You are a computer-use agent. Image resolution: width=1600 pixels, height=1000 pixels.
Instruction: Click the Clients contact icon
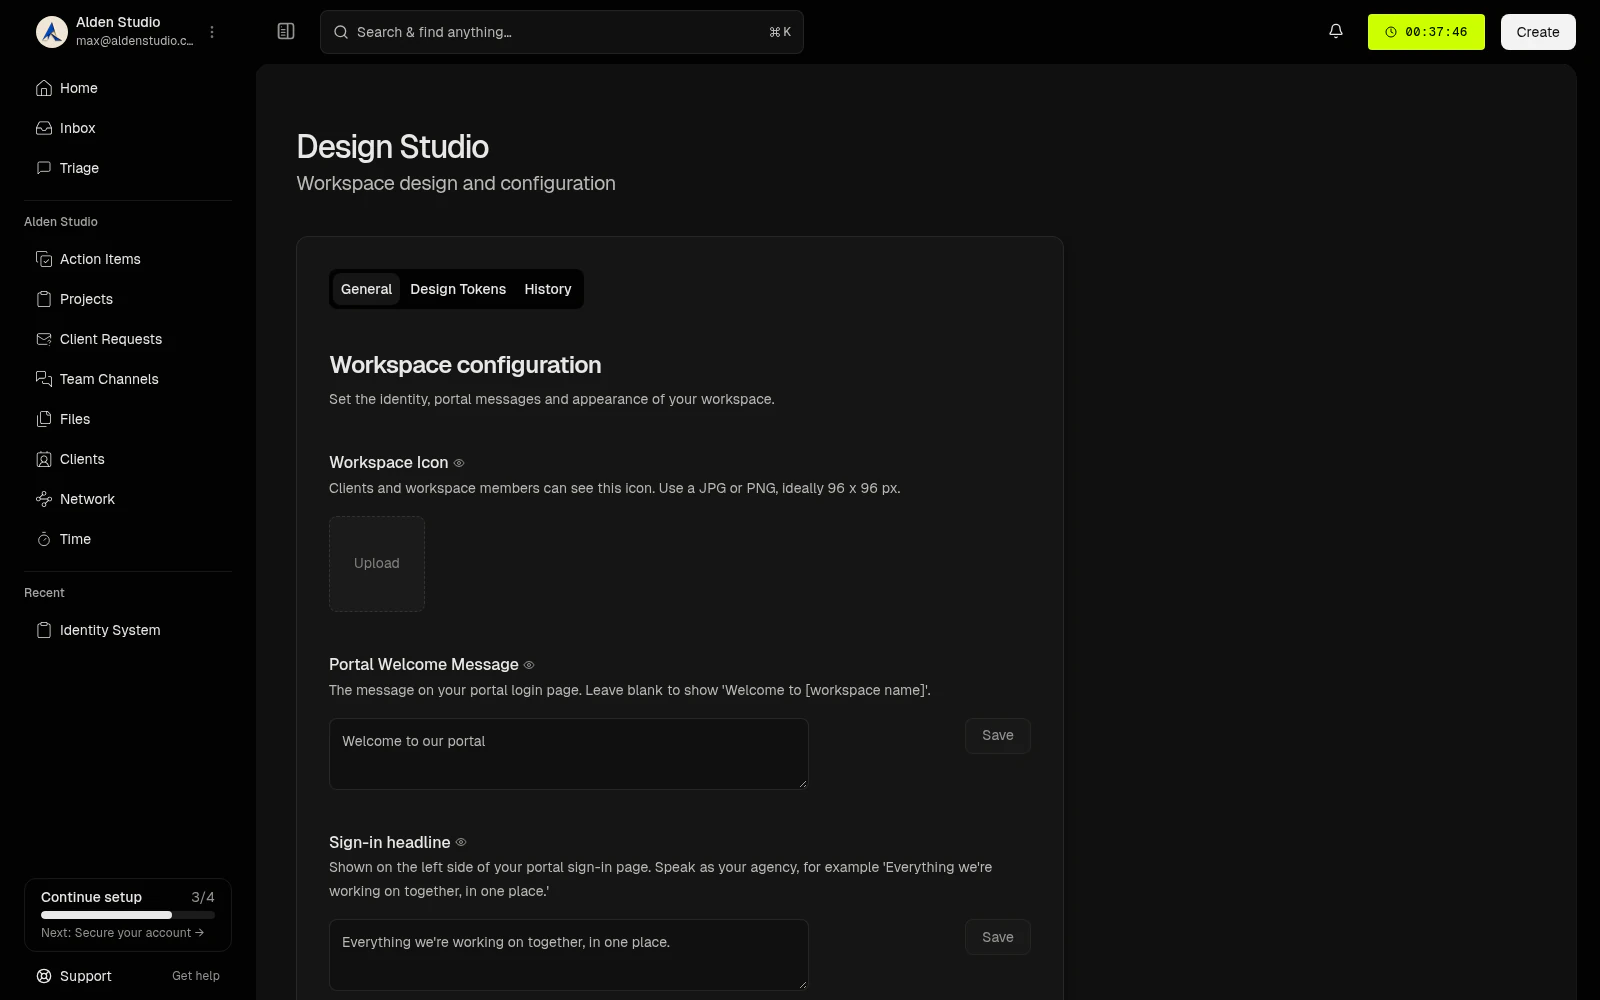[44, 459]
